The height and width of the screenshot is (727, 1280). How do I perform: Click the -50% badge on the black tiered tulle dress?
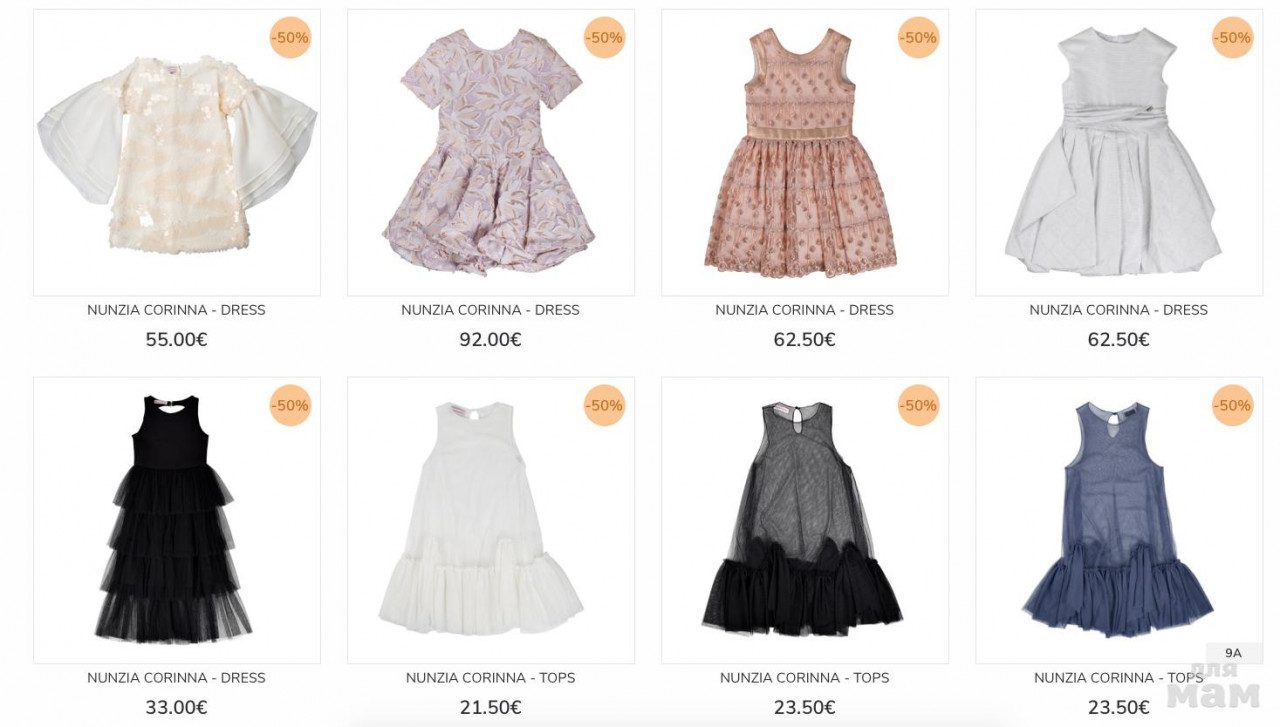point(291,406)
